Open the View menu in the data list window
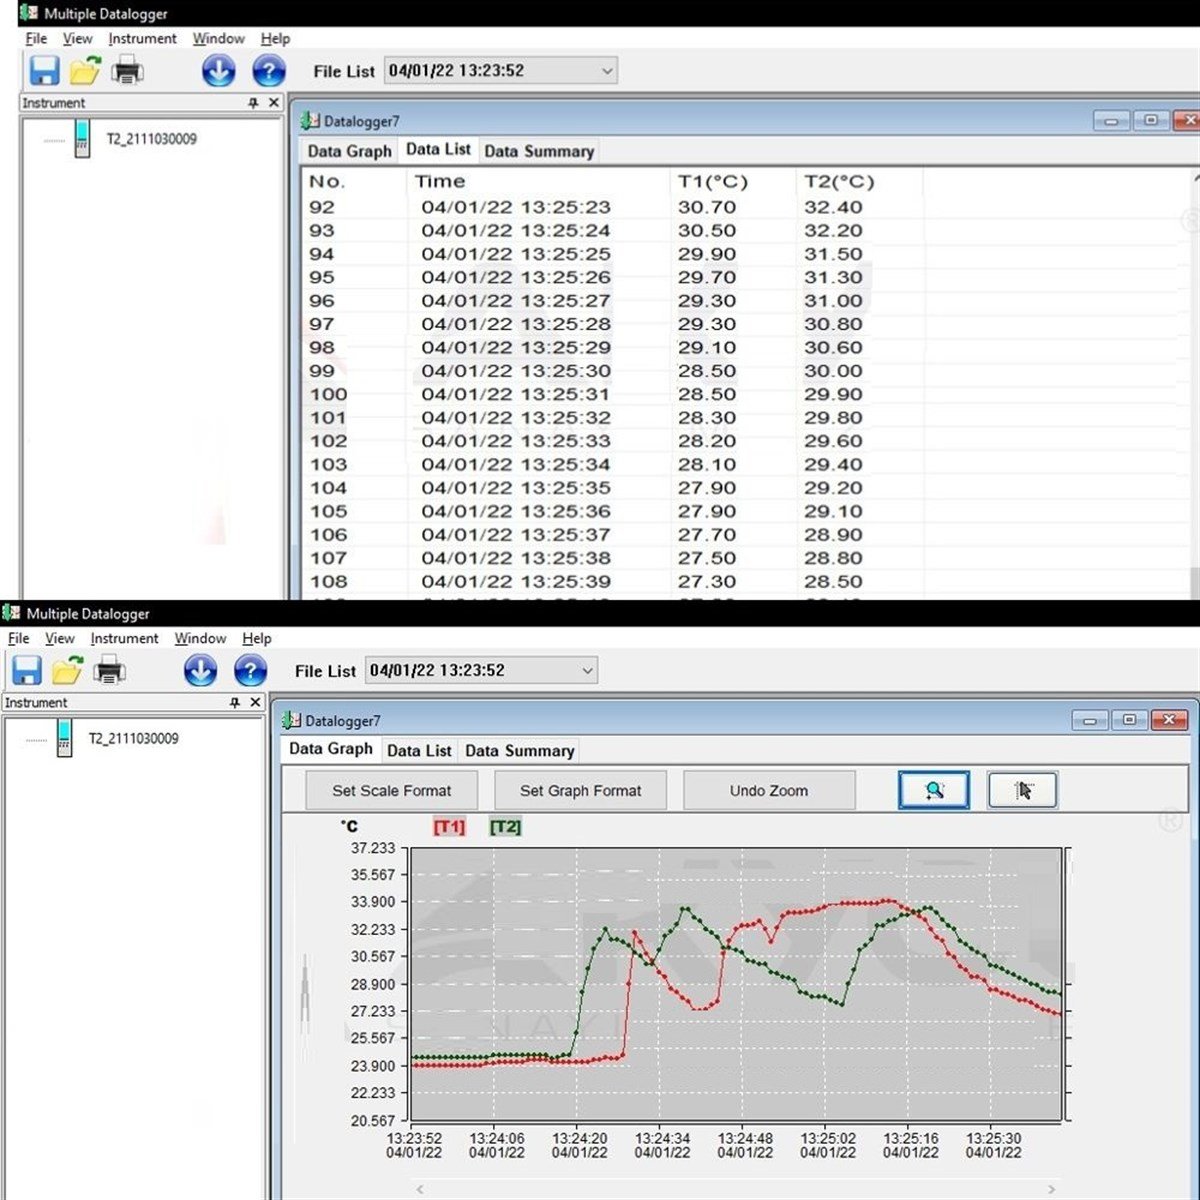This screenshot has width=1200, height=1200. 77,38
